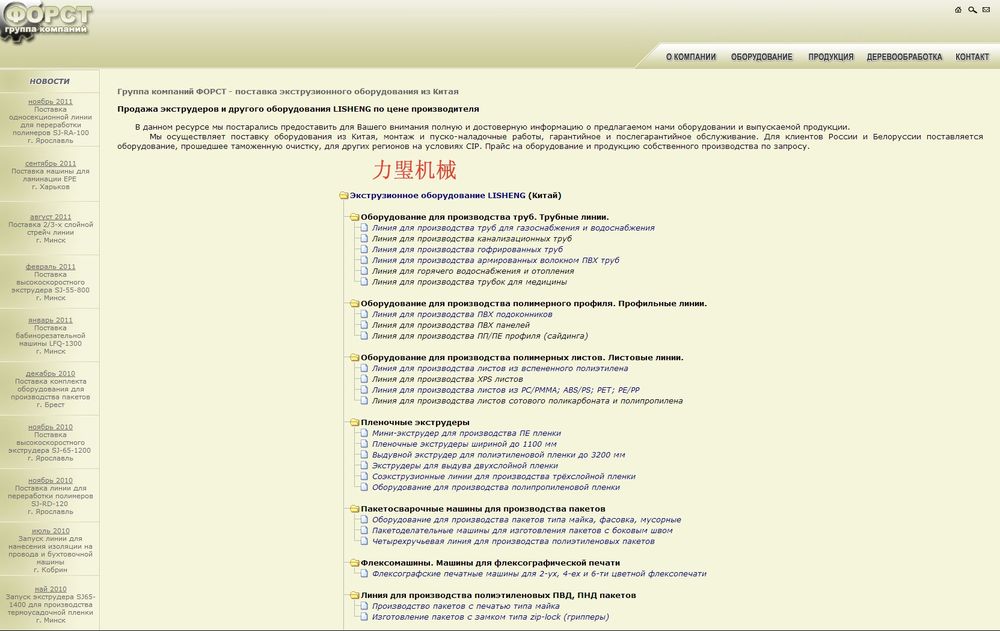This screenshot has width=1000, height=631.
Task: Click page icon beside Выдувной экструдер до 3200 мм
Action: [x=364, y=455]
